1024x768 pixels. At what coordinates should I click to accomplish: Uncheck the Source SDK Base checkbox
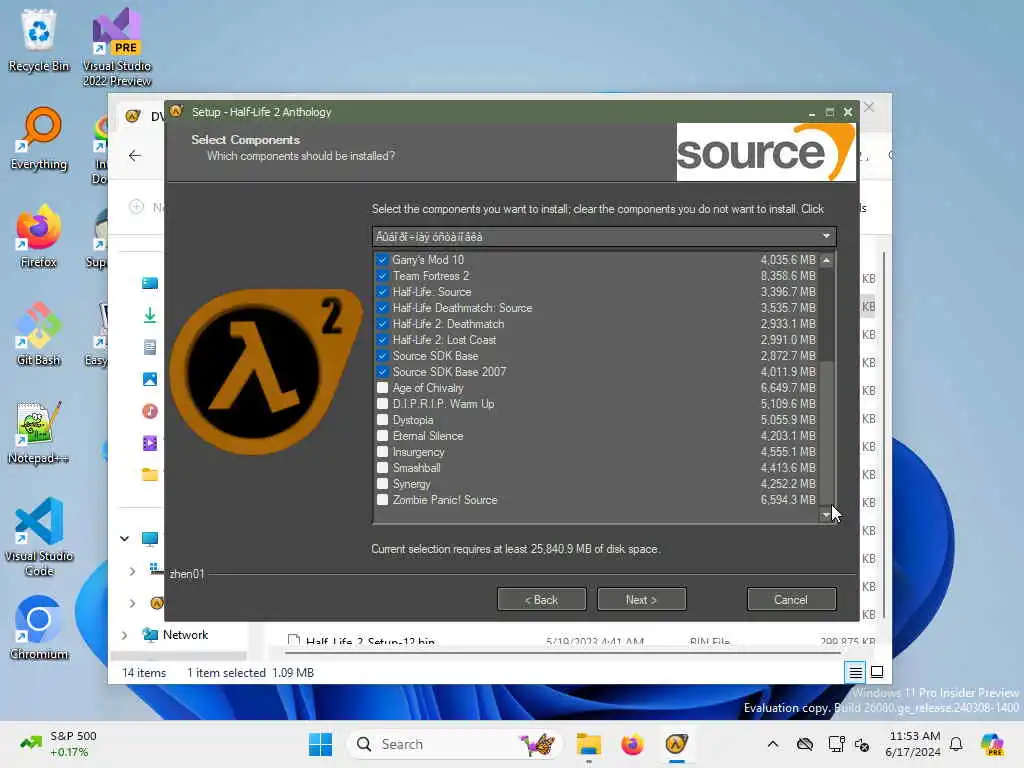[x=383, y=356]
